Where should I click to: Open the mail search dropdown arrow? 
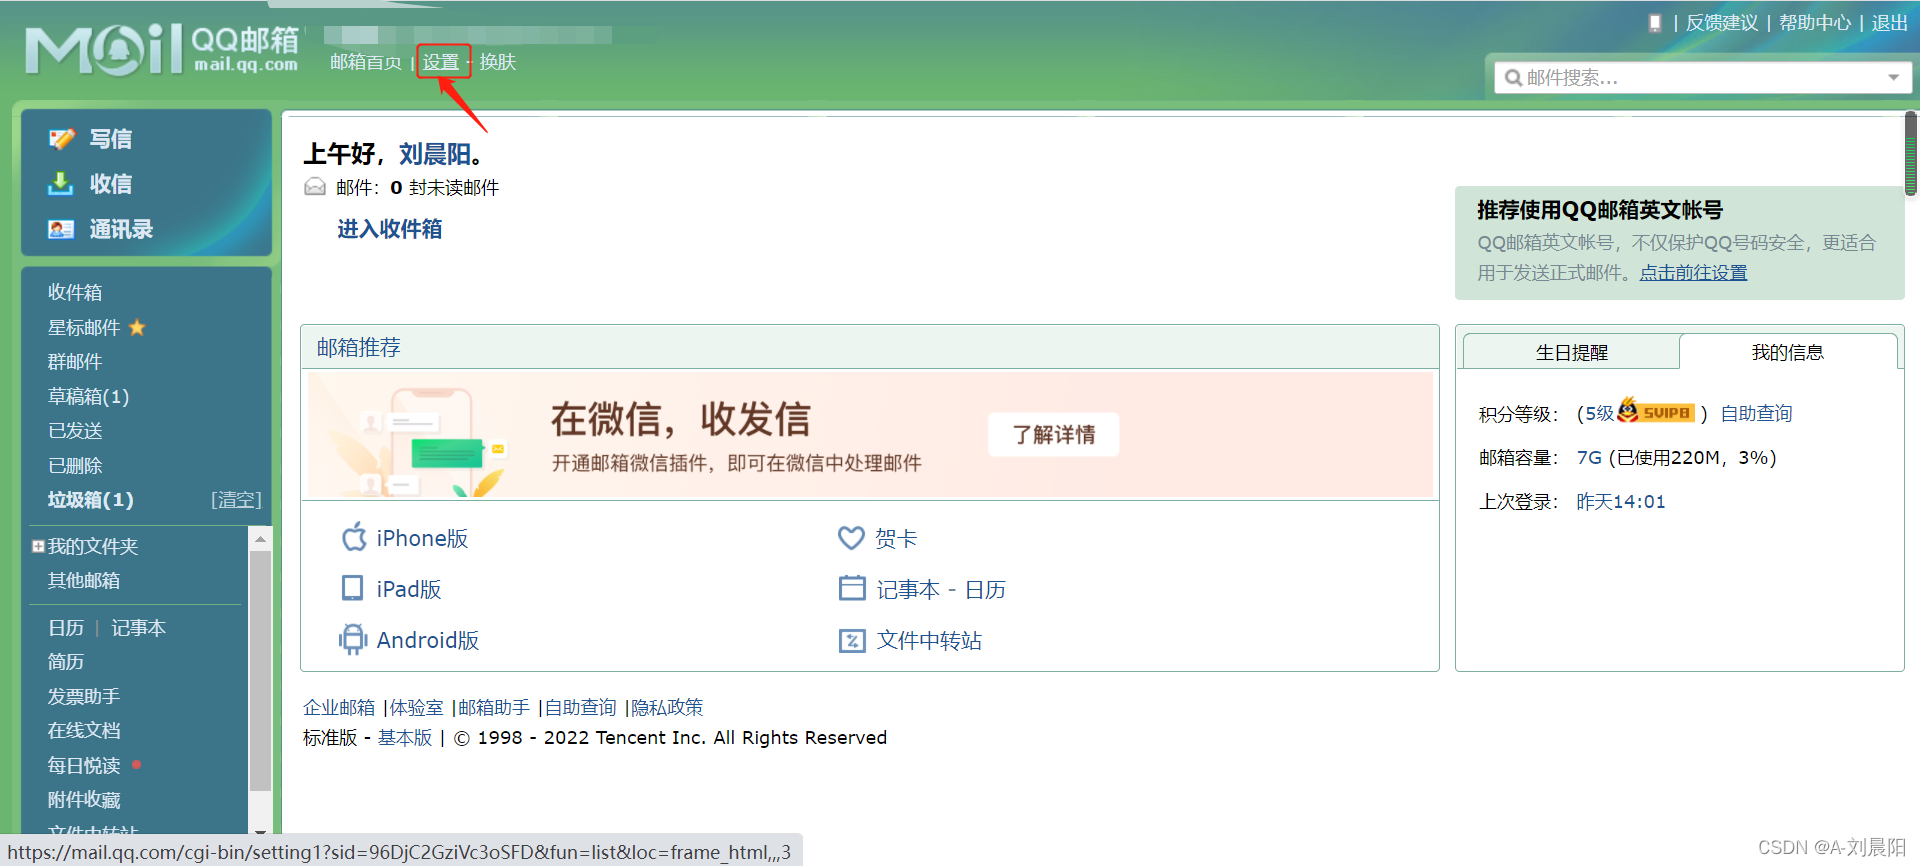pos(1893,78)
